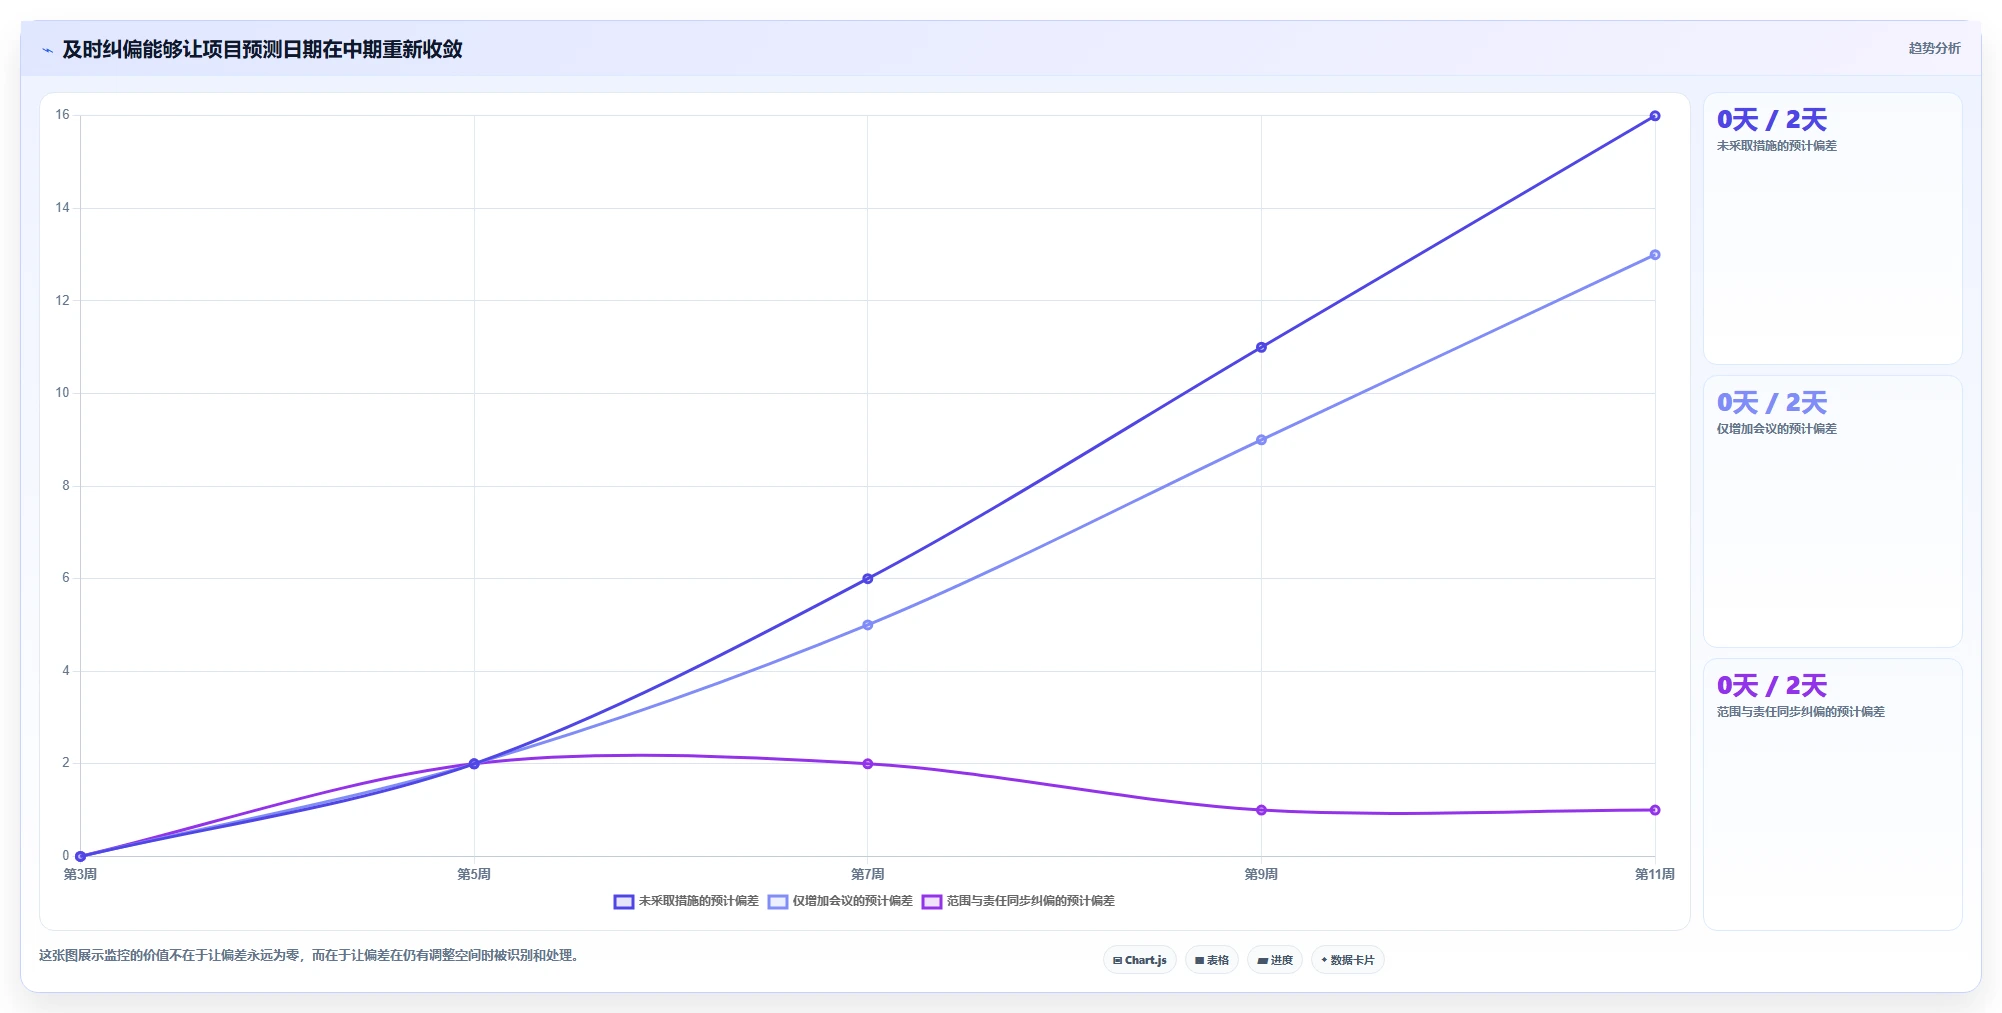Click the y-axis label 6
2002x1013 pixels.
click(x=66, y=578)
